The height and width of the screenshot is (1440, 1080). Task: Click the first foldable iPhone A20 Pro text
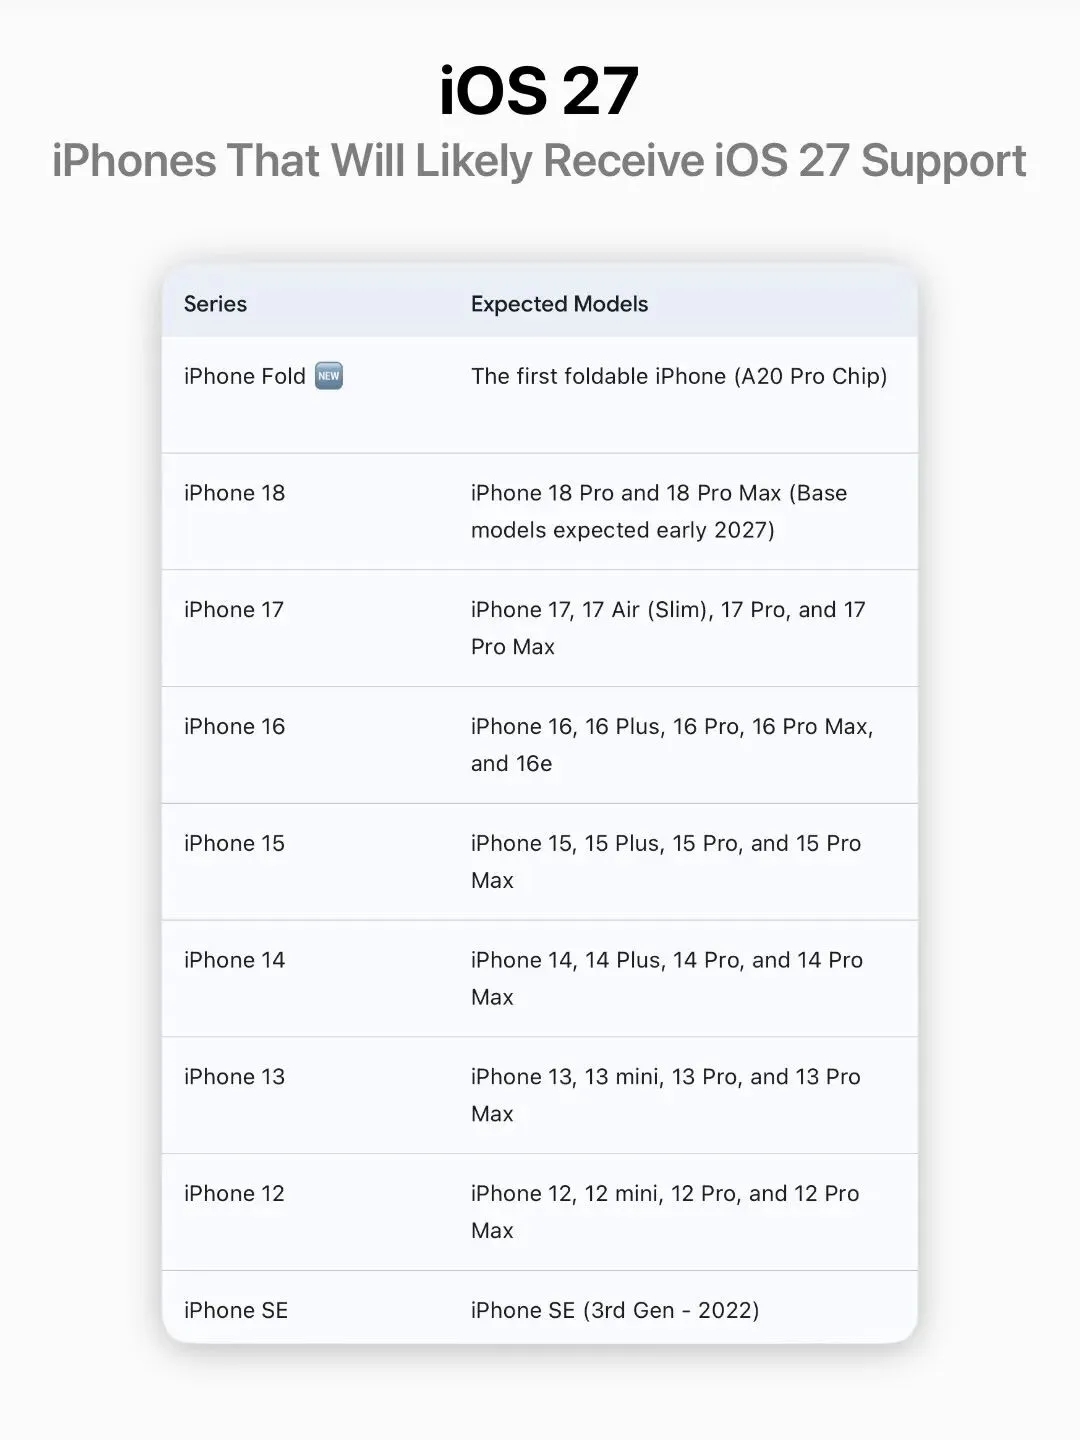679,376
